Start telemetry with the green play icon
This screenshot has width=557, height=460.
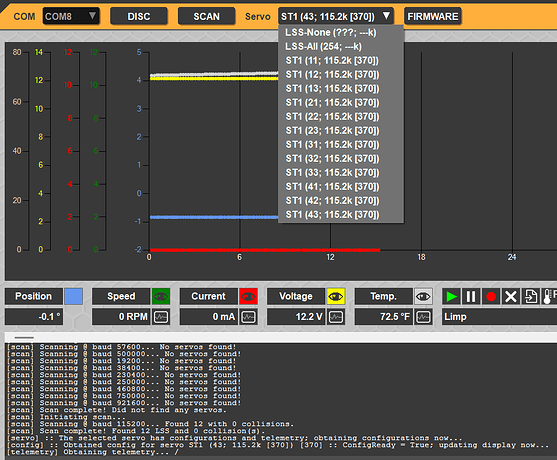point(451,296)
